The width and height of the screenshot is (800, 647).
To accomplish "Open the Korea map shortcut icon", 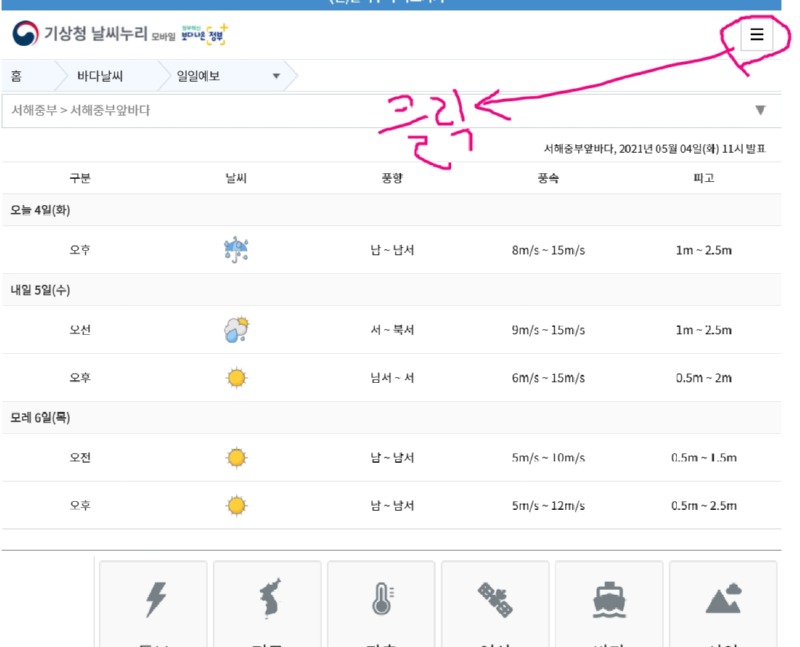I will [x=268, y=600].
